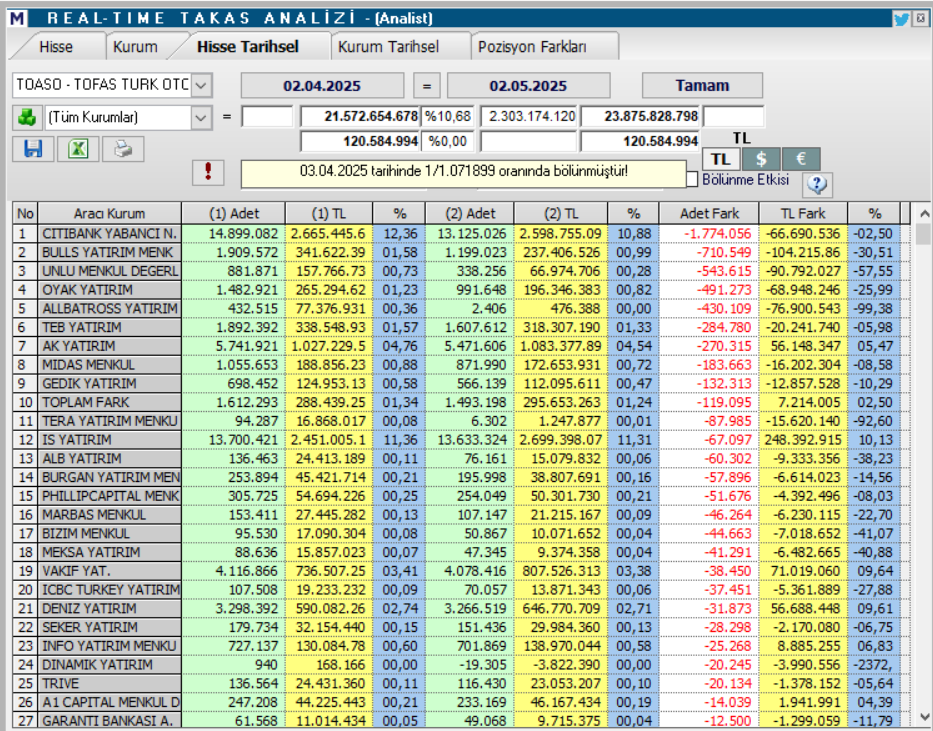This screenshot has width=933, height=731.
Task: Open Pozisyon Farkları tab
Action: pyautogui.click(x=532, y=47)
